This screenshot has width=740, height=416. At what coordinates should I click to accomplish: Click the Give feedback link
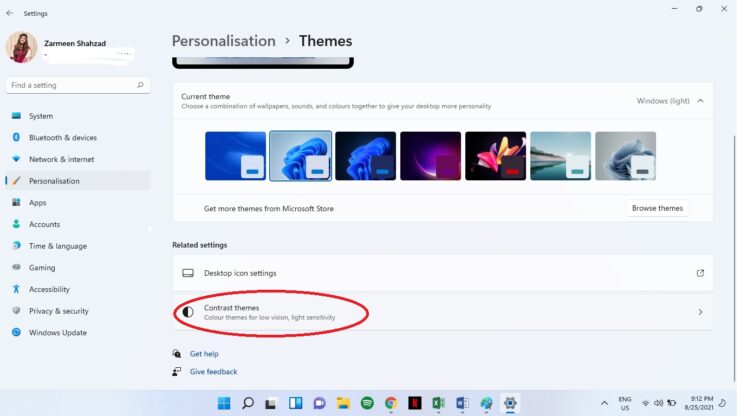tap(213, 372)
